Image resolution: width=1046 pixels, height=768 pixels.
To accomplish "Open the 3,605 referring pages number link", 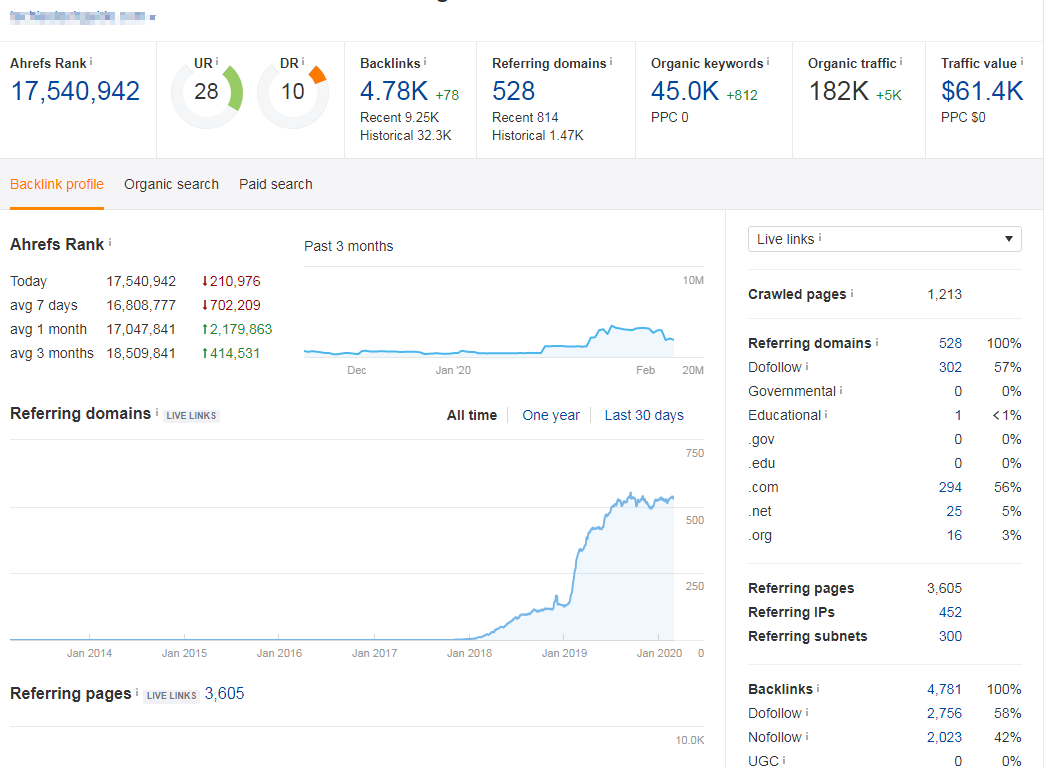I will coord(224,694).
